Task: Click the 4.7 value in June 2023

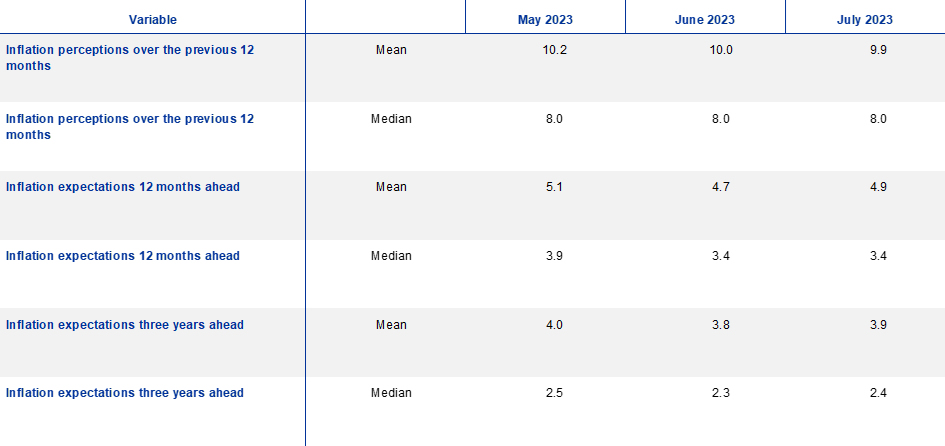Action: pos(720,187)
